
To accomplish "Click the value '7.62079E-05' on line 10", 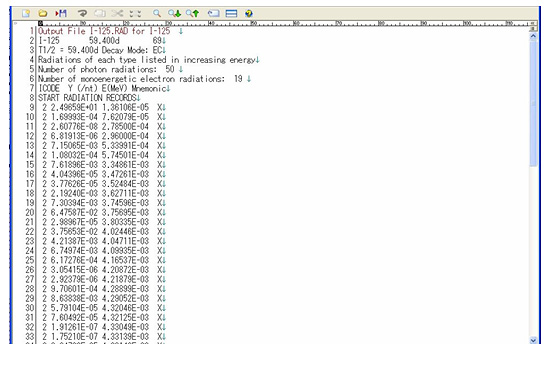I will coord(125,117).
